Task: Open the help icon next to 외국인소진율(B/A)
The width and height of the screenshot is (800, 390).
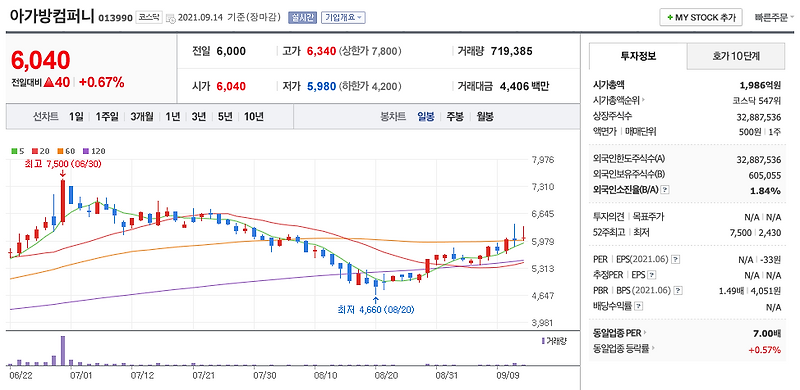Action: click(x=665, y=190)
